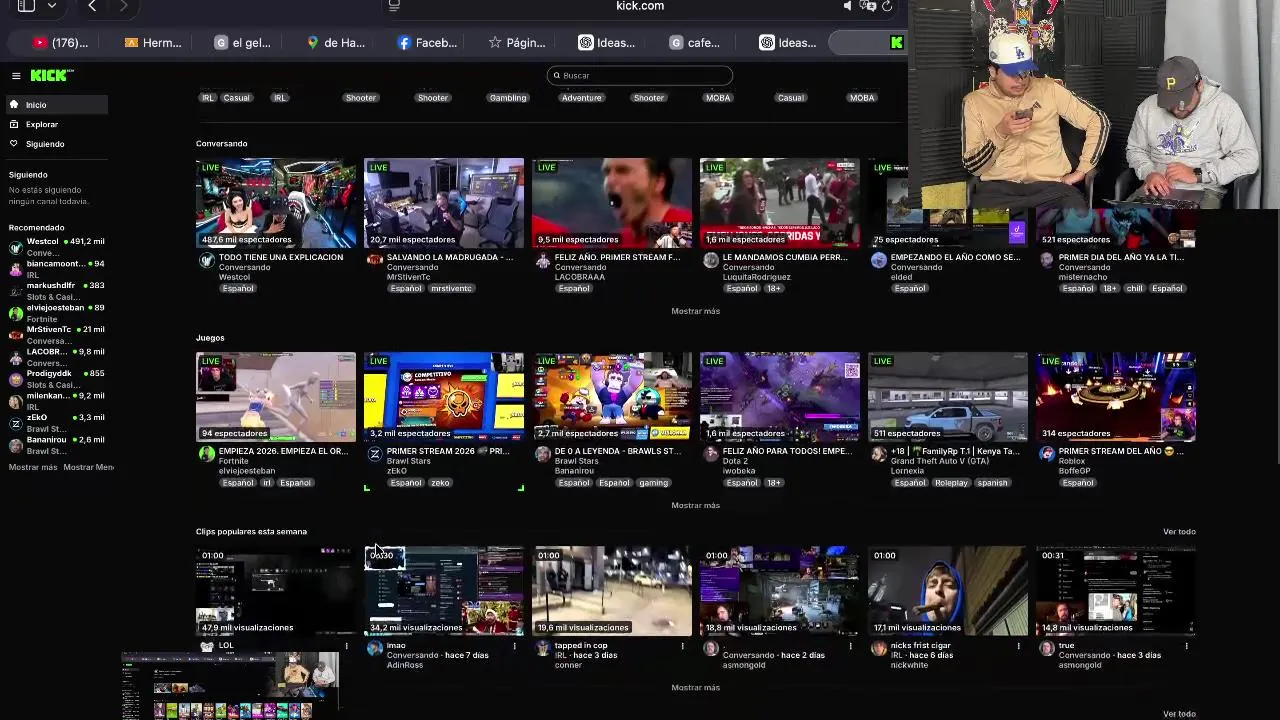Viewport: 1280px width, 720px height.
Task: Open nickwhite avatar under cigar clip
Action: [x=879, y=648]
